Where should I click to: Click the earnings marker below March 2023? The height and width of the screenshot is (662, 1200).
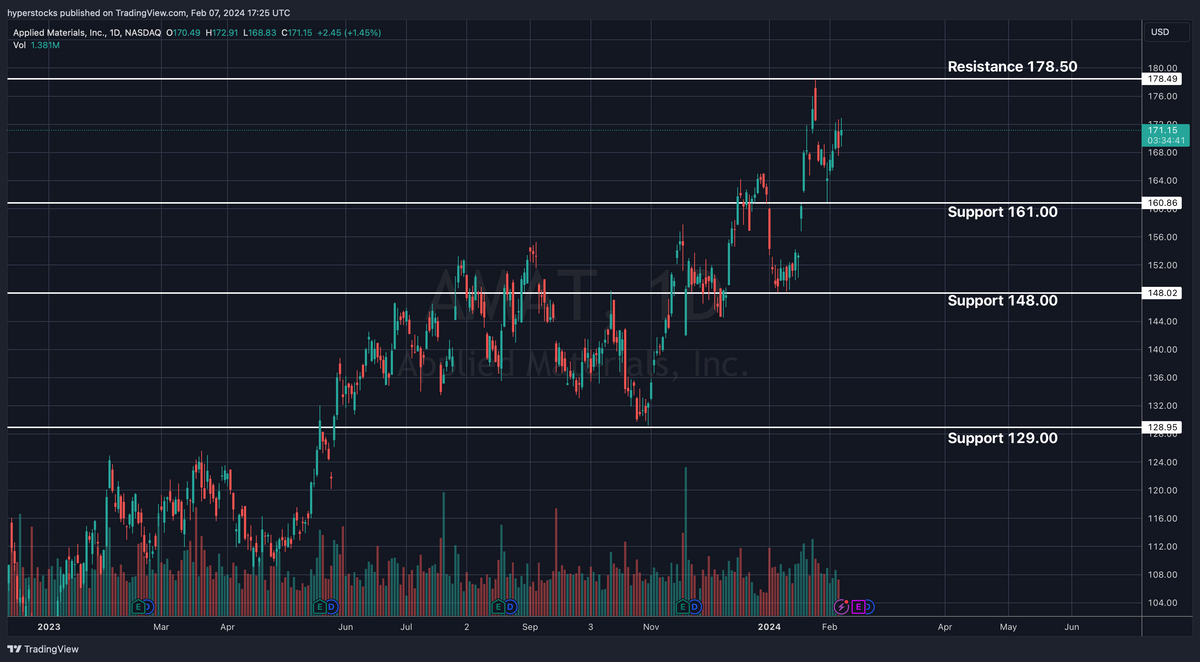coord(140,607)
